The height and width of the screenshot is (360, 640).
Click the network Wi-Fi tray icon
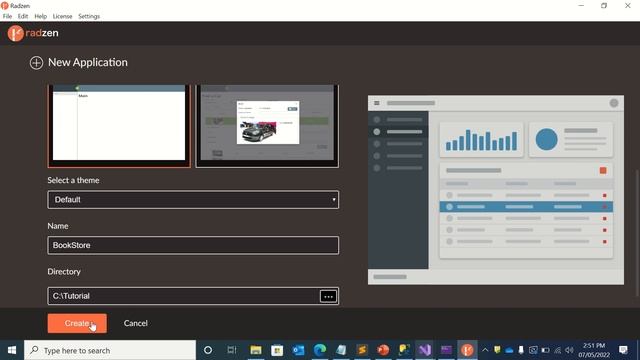pos(558,350)
